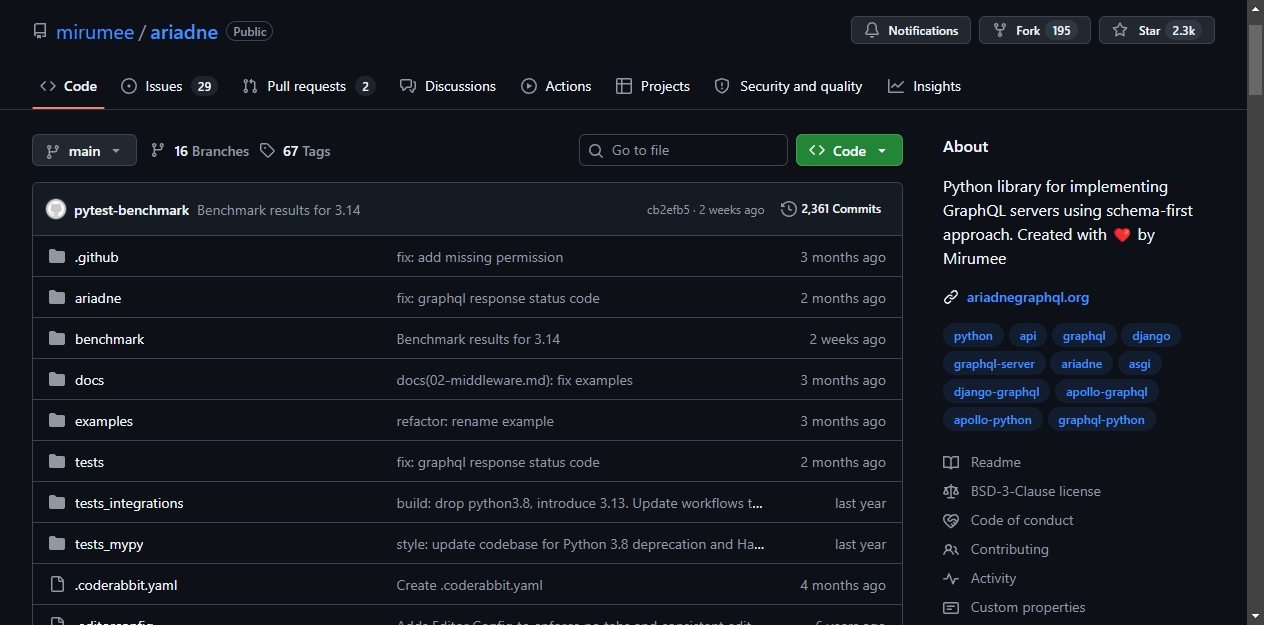Open the Issues tab
1264x625 pixels.
(169, 86)
